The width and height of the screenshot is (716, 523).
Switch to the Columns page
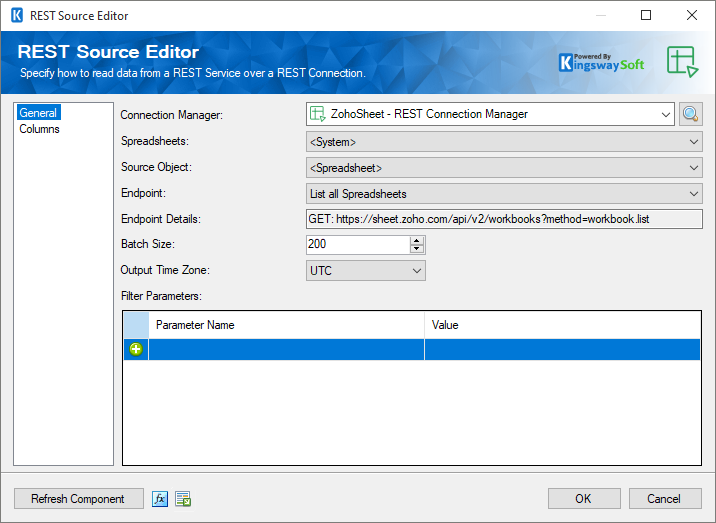click(x=39, y=129)
